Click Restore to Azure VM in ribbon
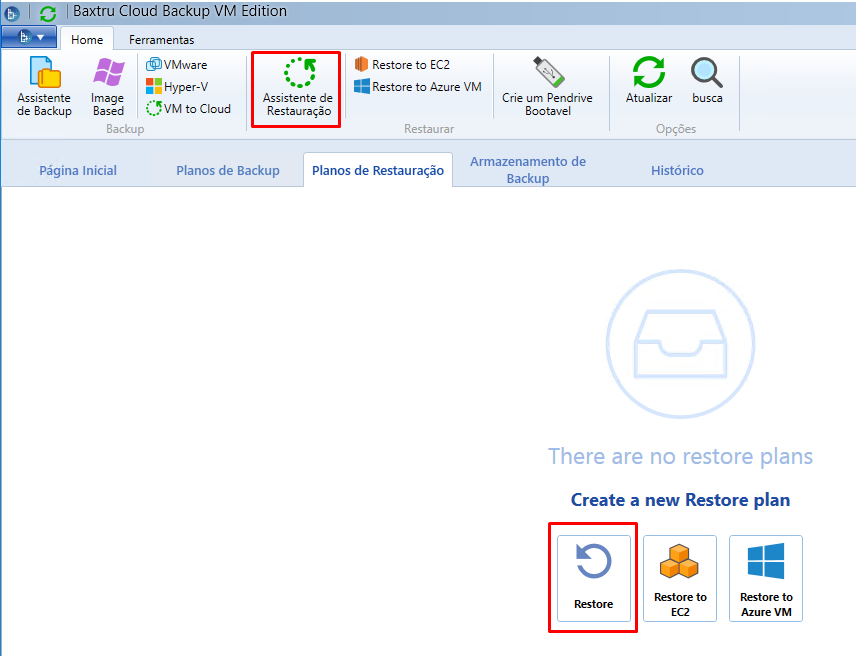This screenshot has height=656, width=856. point(418,86)
